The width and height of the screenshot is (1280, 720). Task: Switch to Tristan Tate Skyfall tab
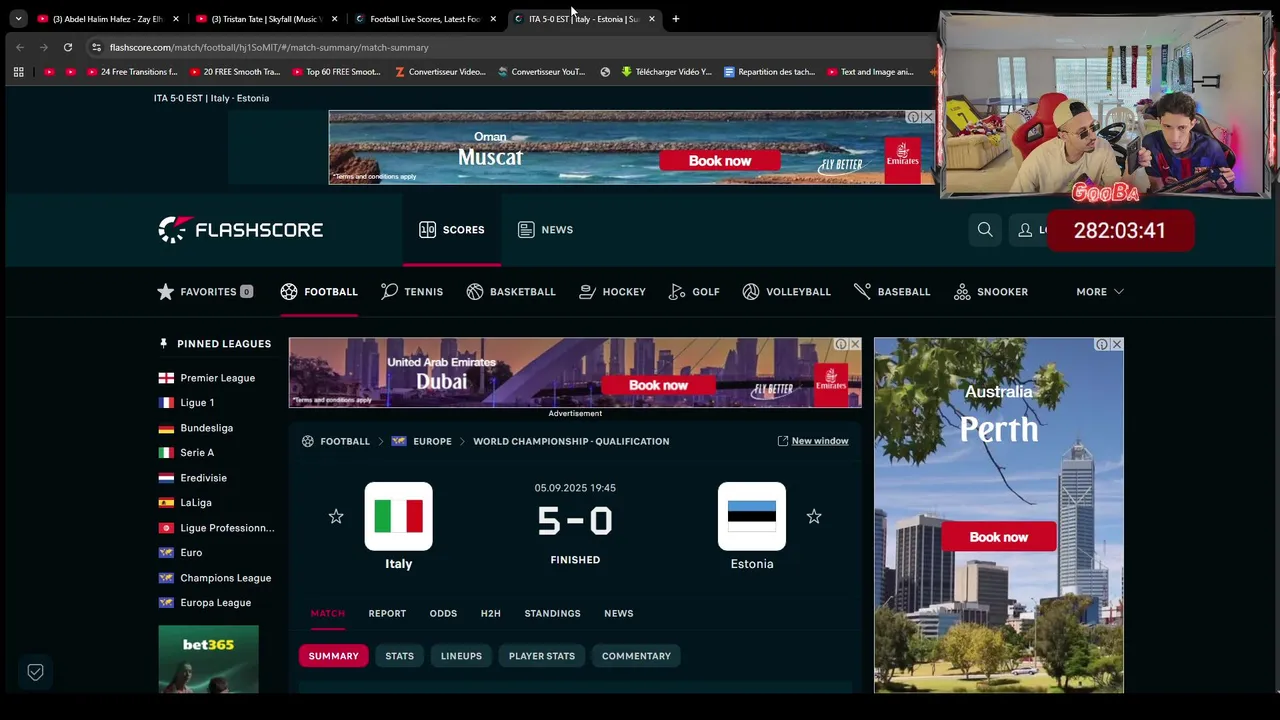coord(265,19)
